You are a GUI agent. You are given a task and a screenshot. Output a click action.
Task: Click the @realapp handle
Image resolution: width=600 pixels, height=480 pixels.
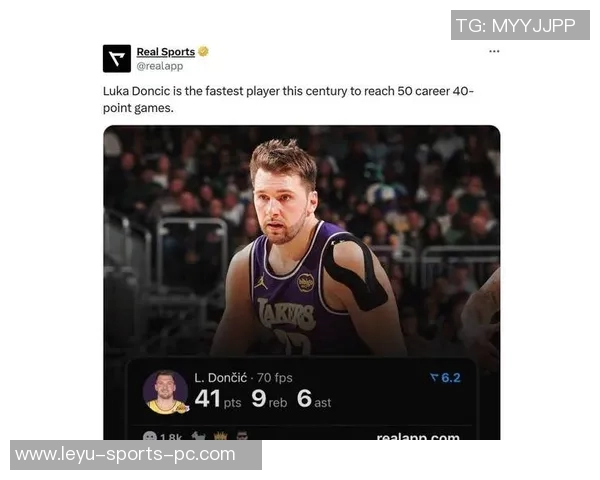coord(160,66)
